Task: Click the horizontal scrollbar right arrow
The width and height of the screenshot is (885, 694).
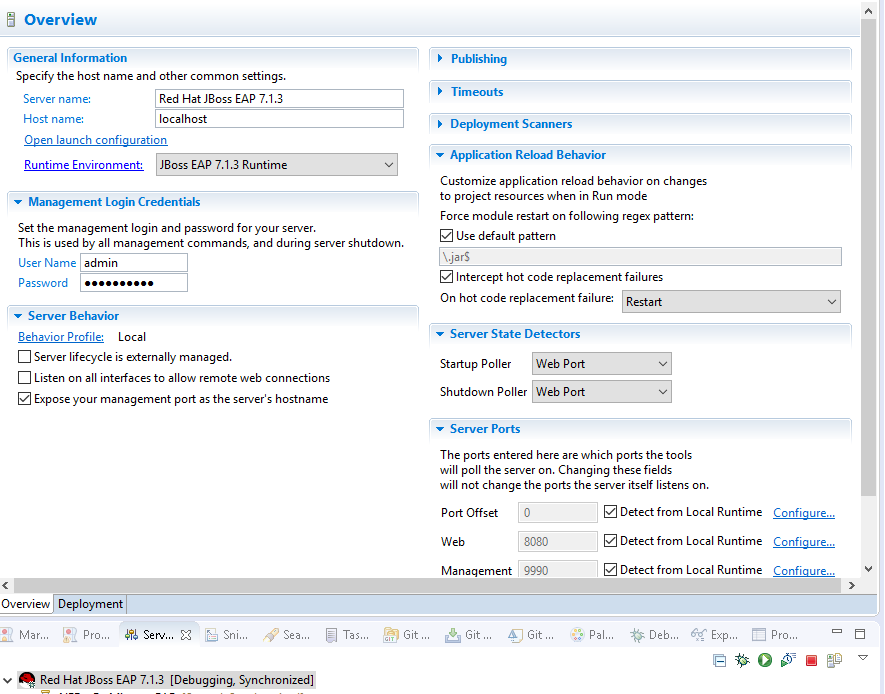Action: tap(852, 586)
